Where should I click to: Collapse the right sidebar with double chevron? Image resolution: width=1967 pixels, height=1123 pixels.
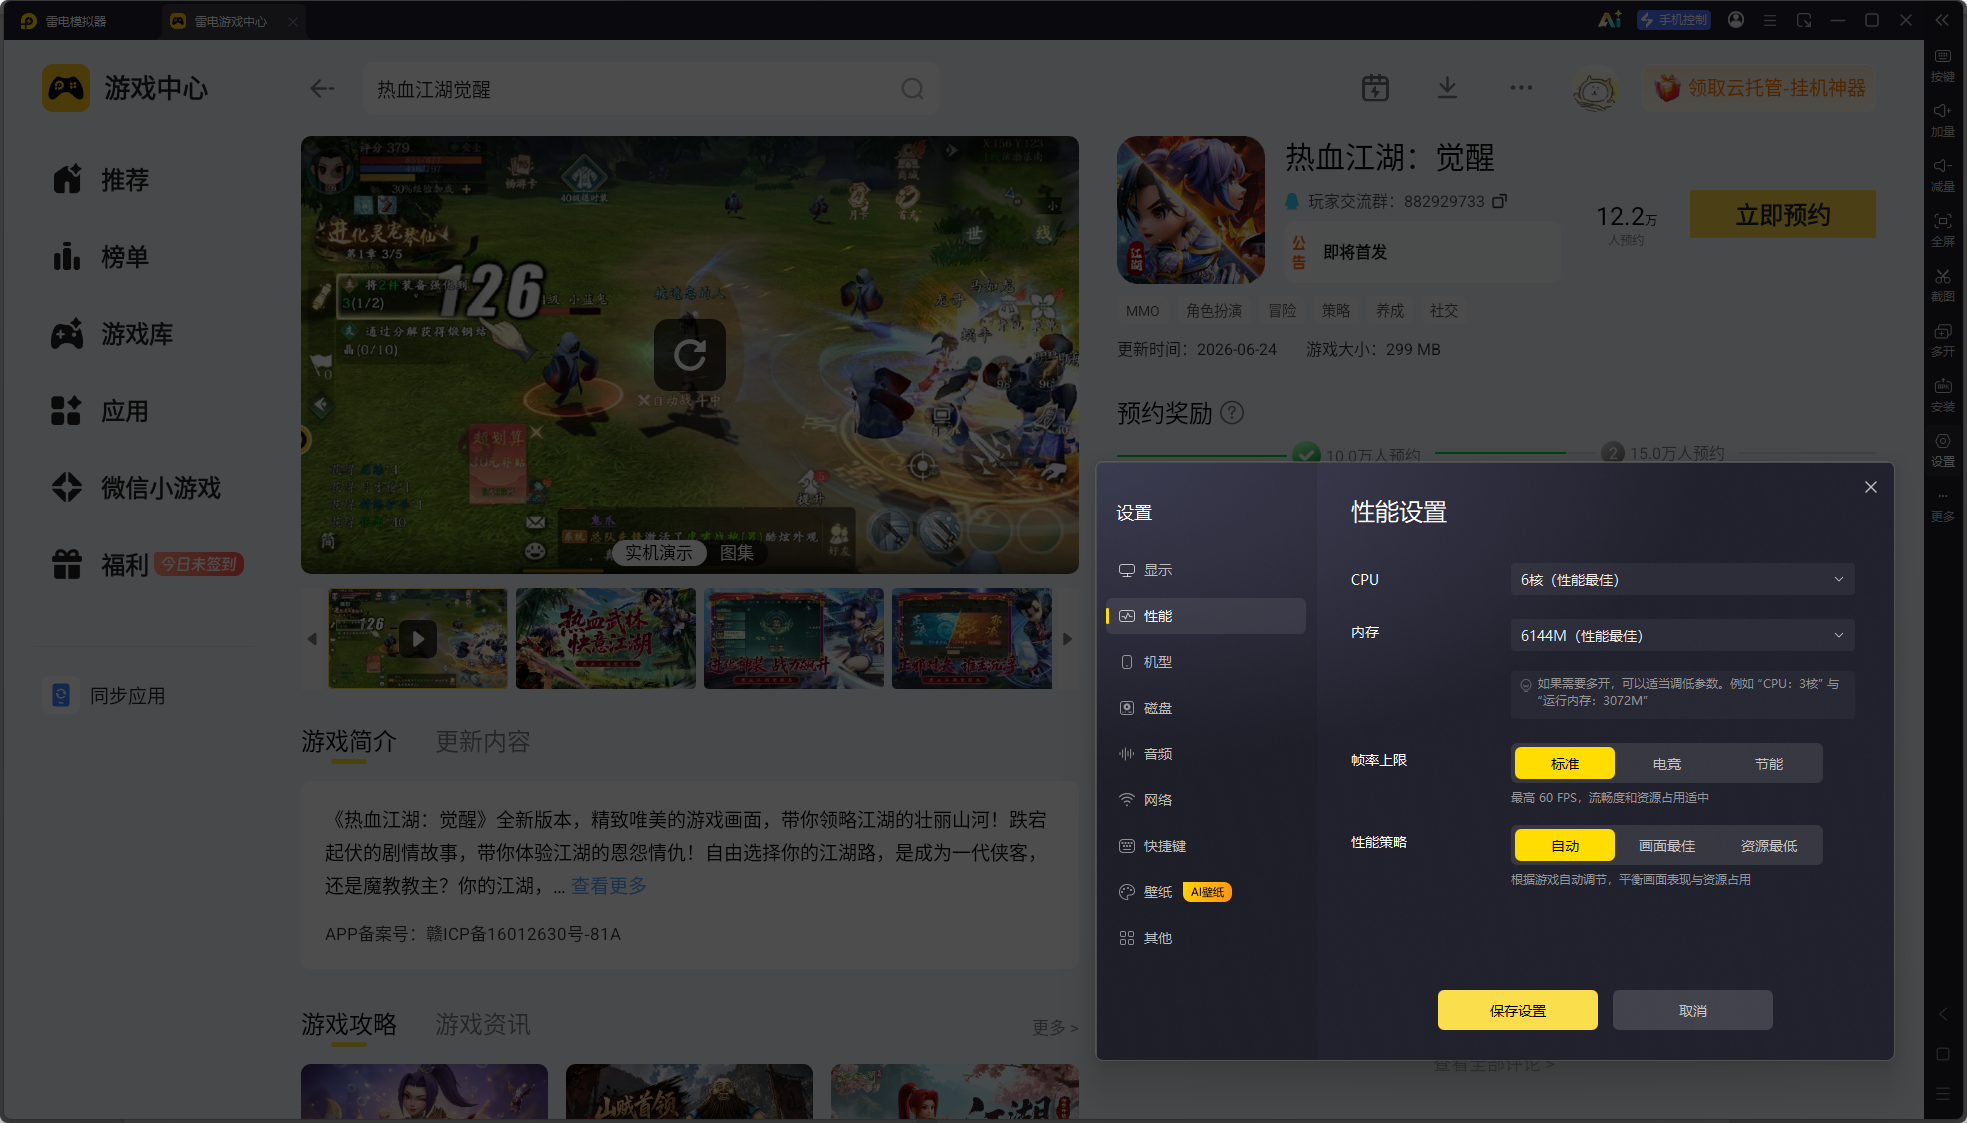1942,20
